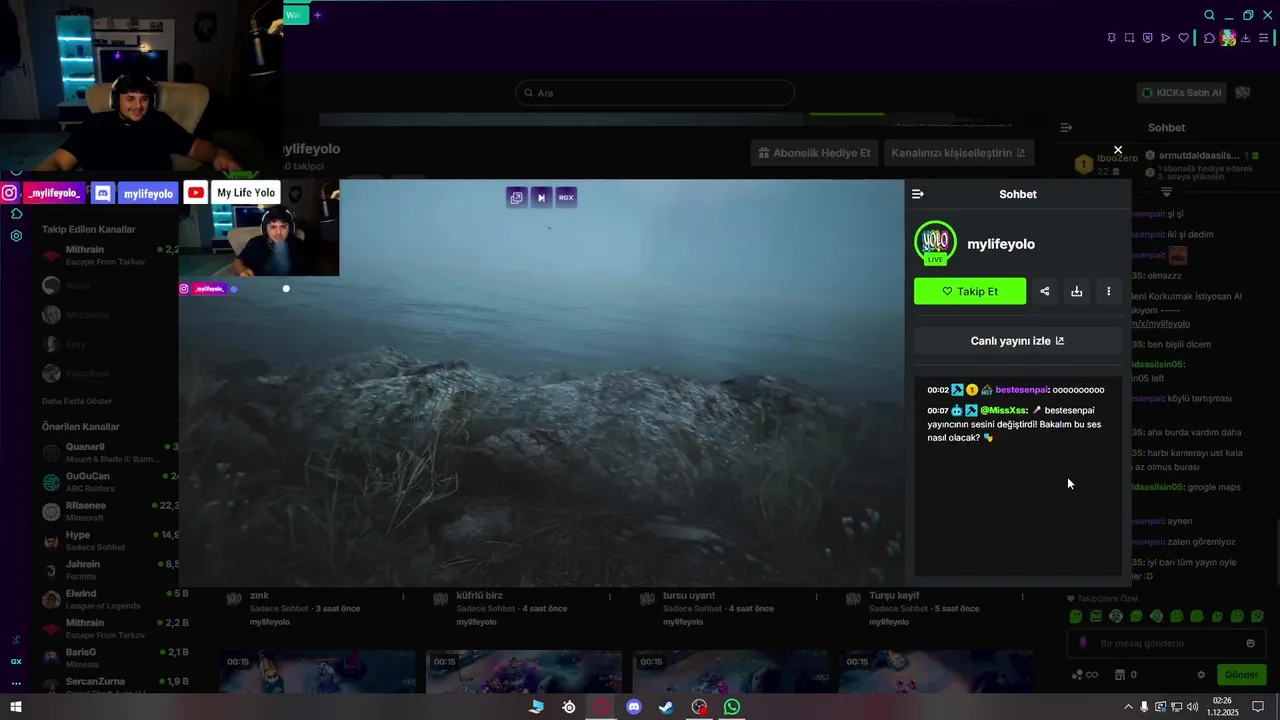This screenshot has width=1280, height=720.
Task: Click the browser downloads icon
Action: point(1246,38)
